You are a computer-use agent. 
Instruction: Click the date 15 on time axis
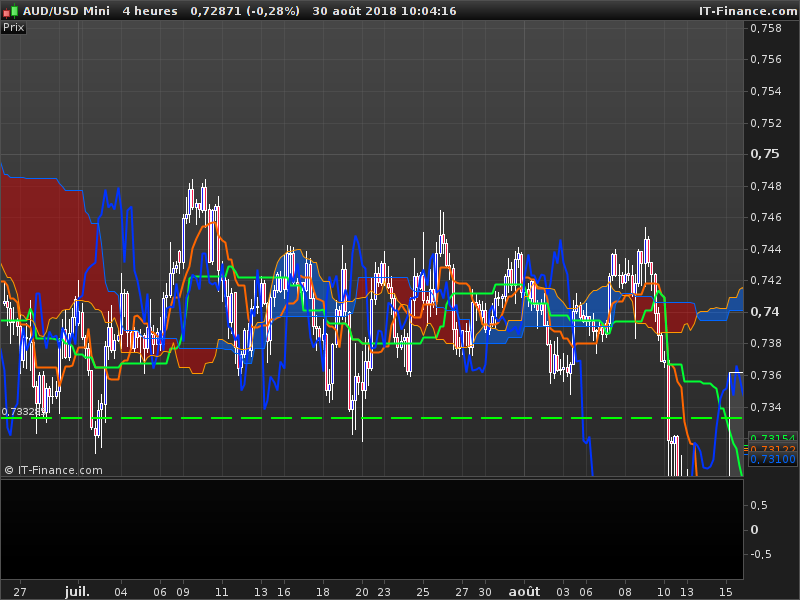pos(726,592)
